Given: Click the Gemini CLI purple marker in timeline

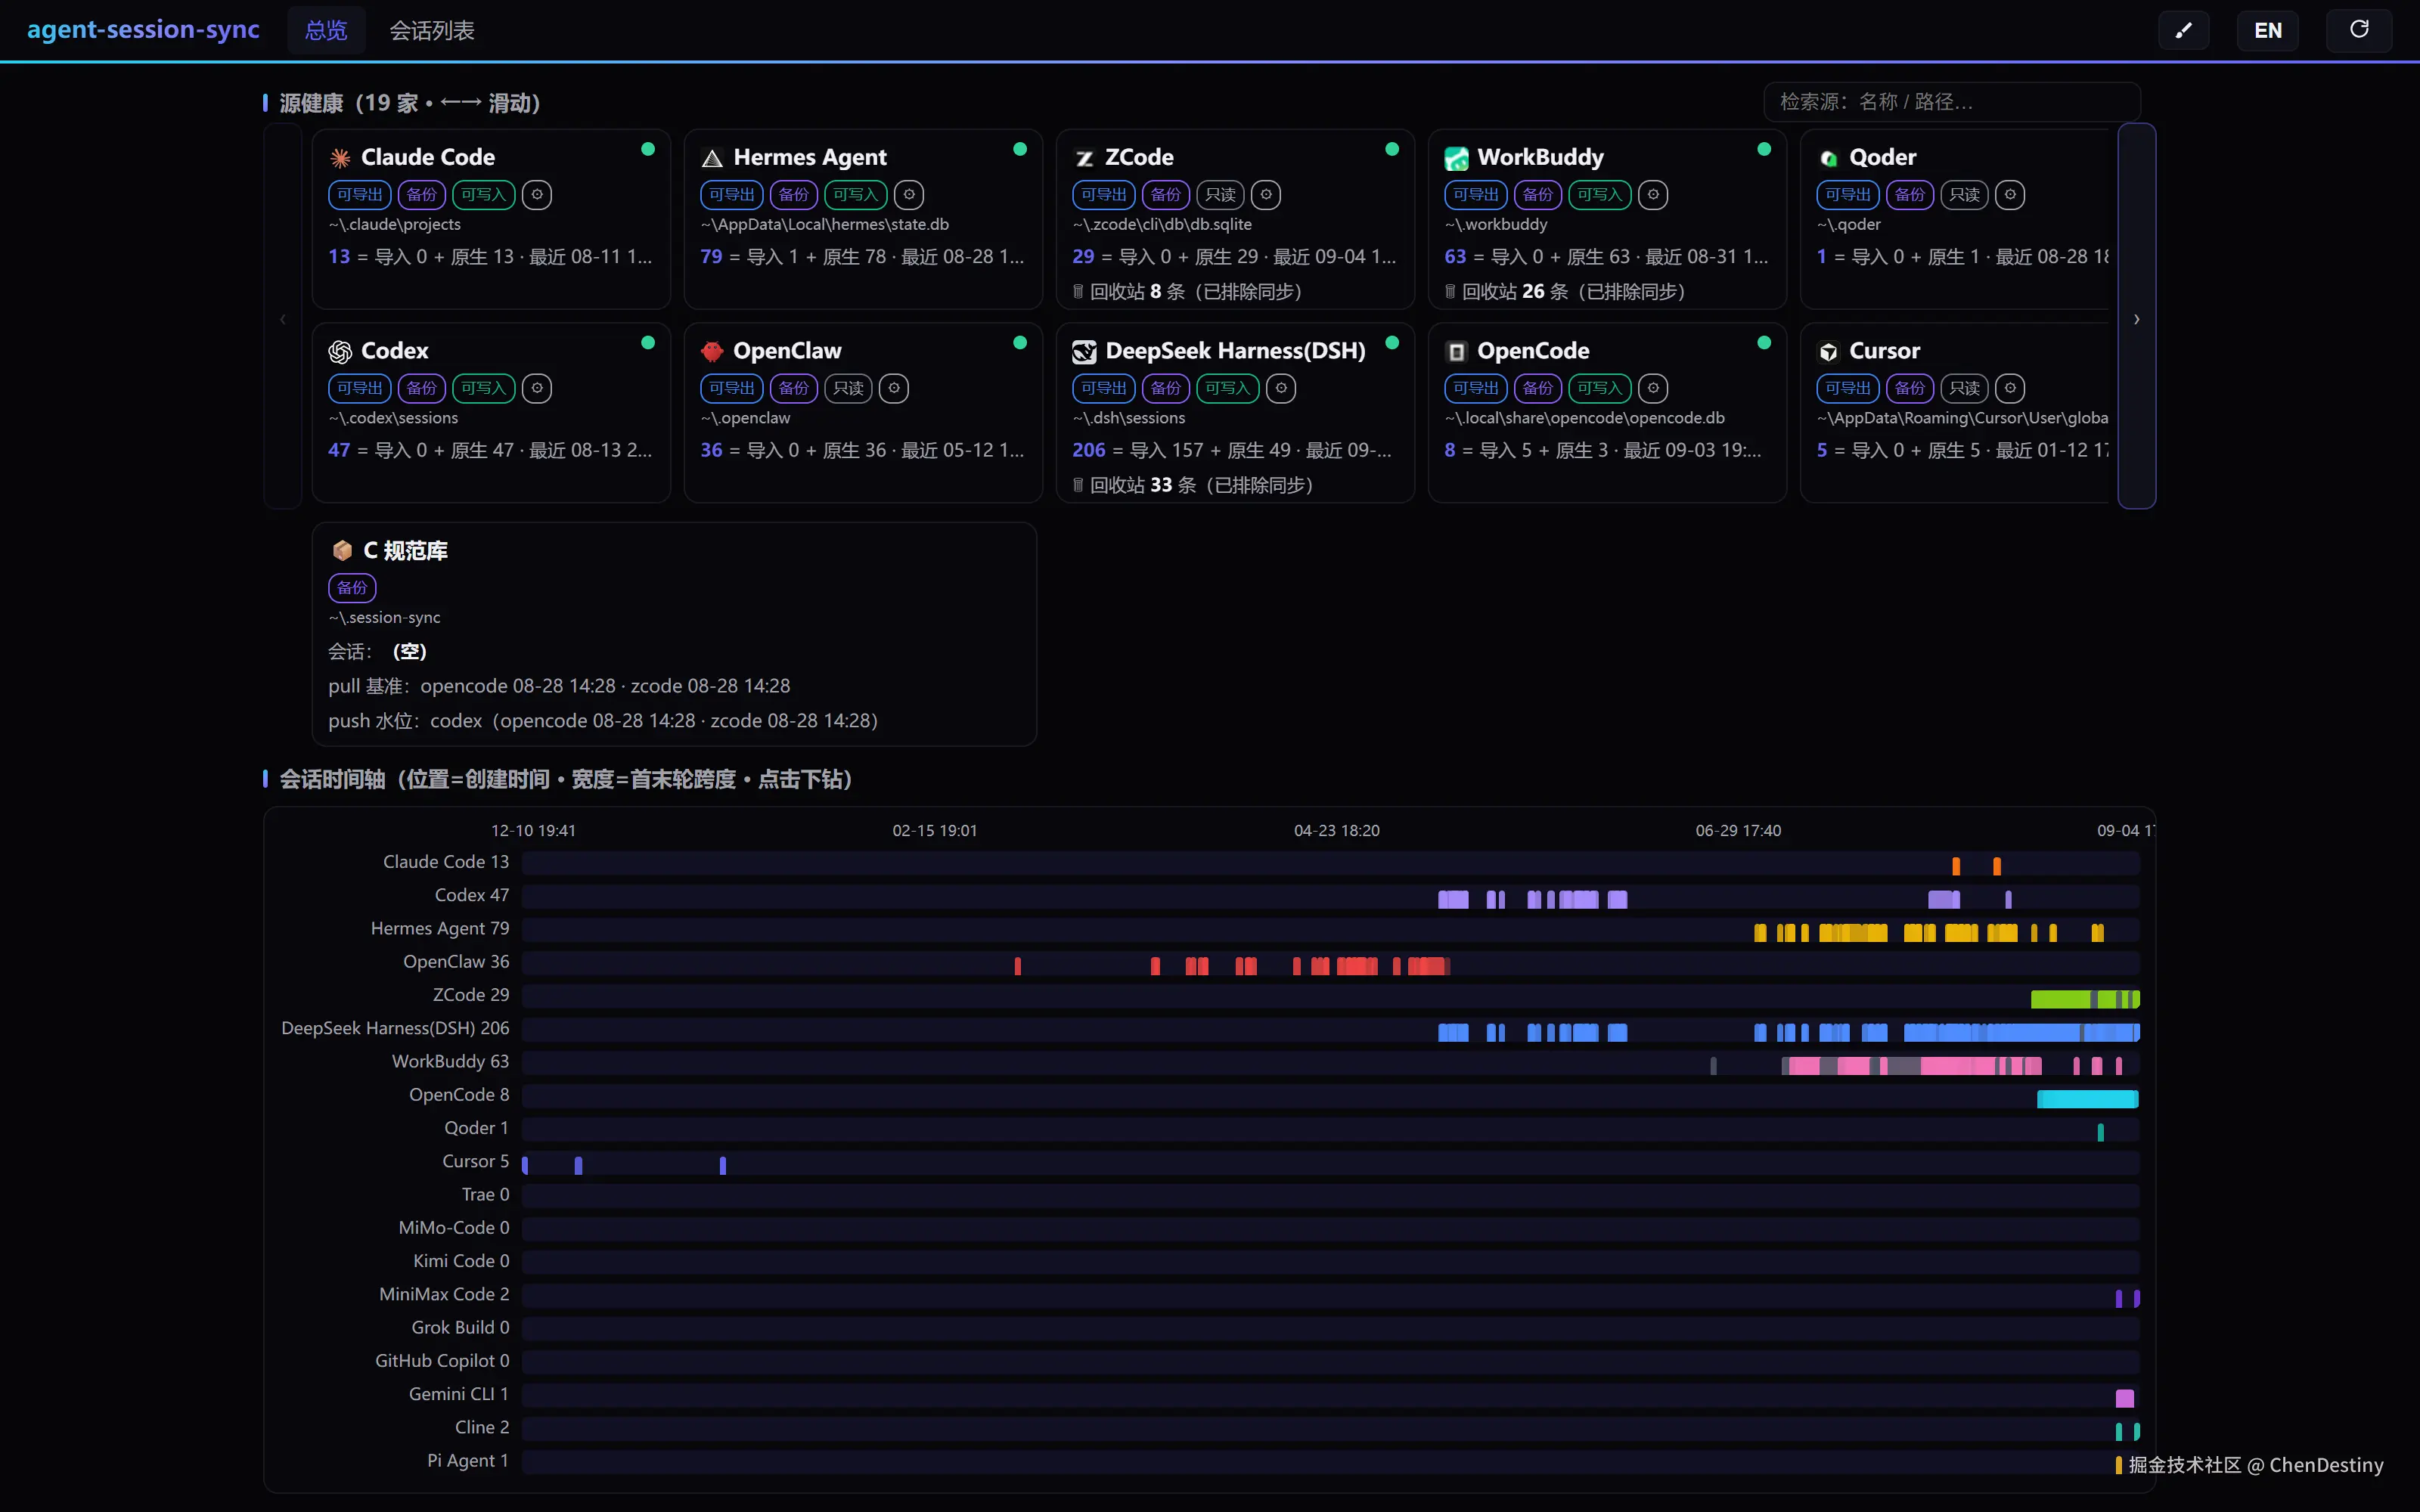Looking at the screenshot, I should click(2125, 1398).
